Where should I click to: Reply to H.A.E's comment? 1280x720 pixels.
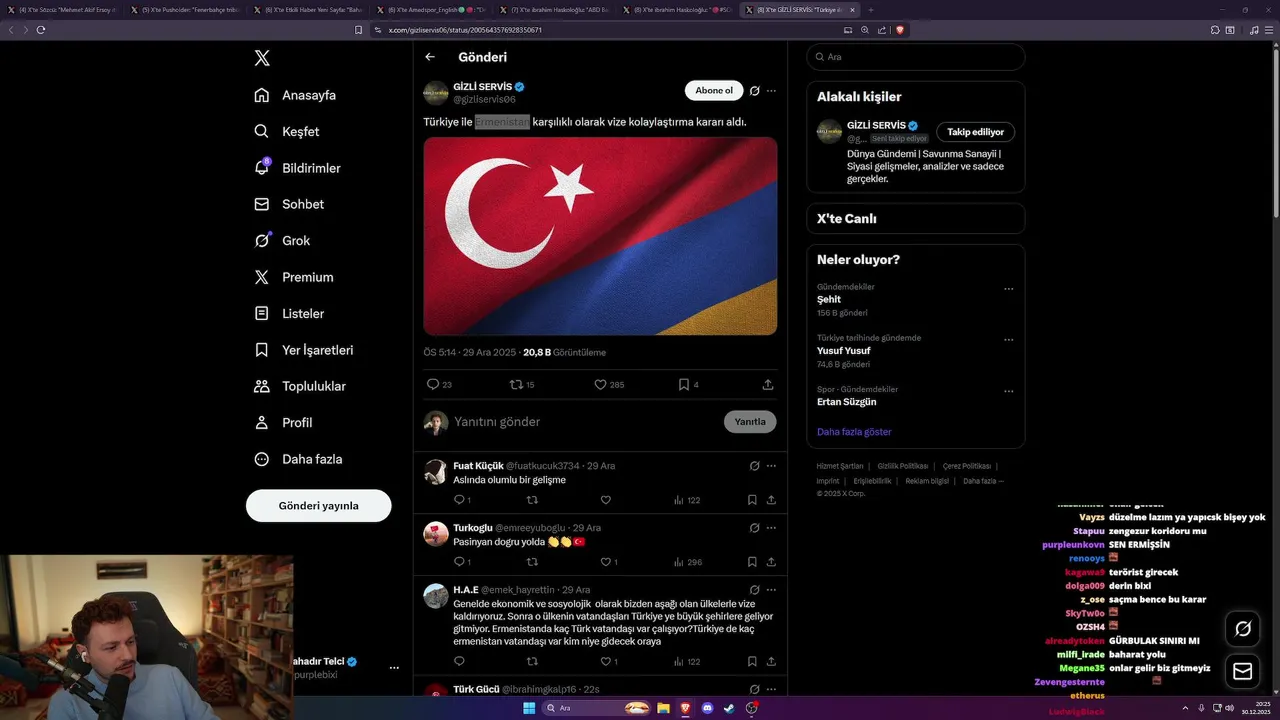click(x=459, y=662)
